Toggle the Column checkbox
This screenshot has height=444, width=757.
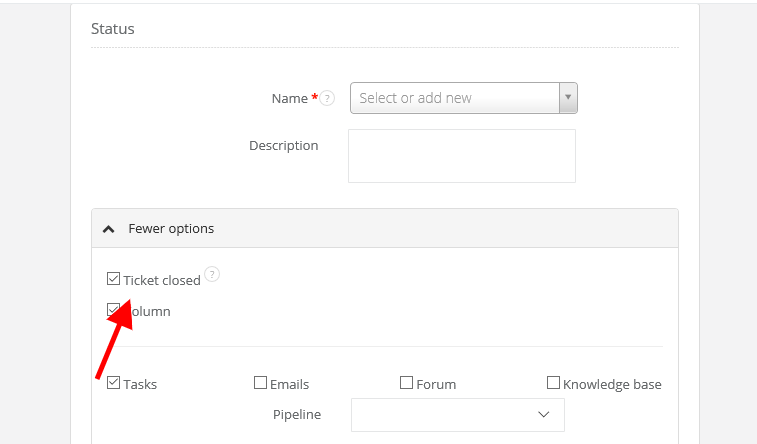pos(113,310)
